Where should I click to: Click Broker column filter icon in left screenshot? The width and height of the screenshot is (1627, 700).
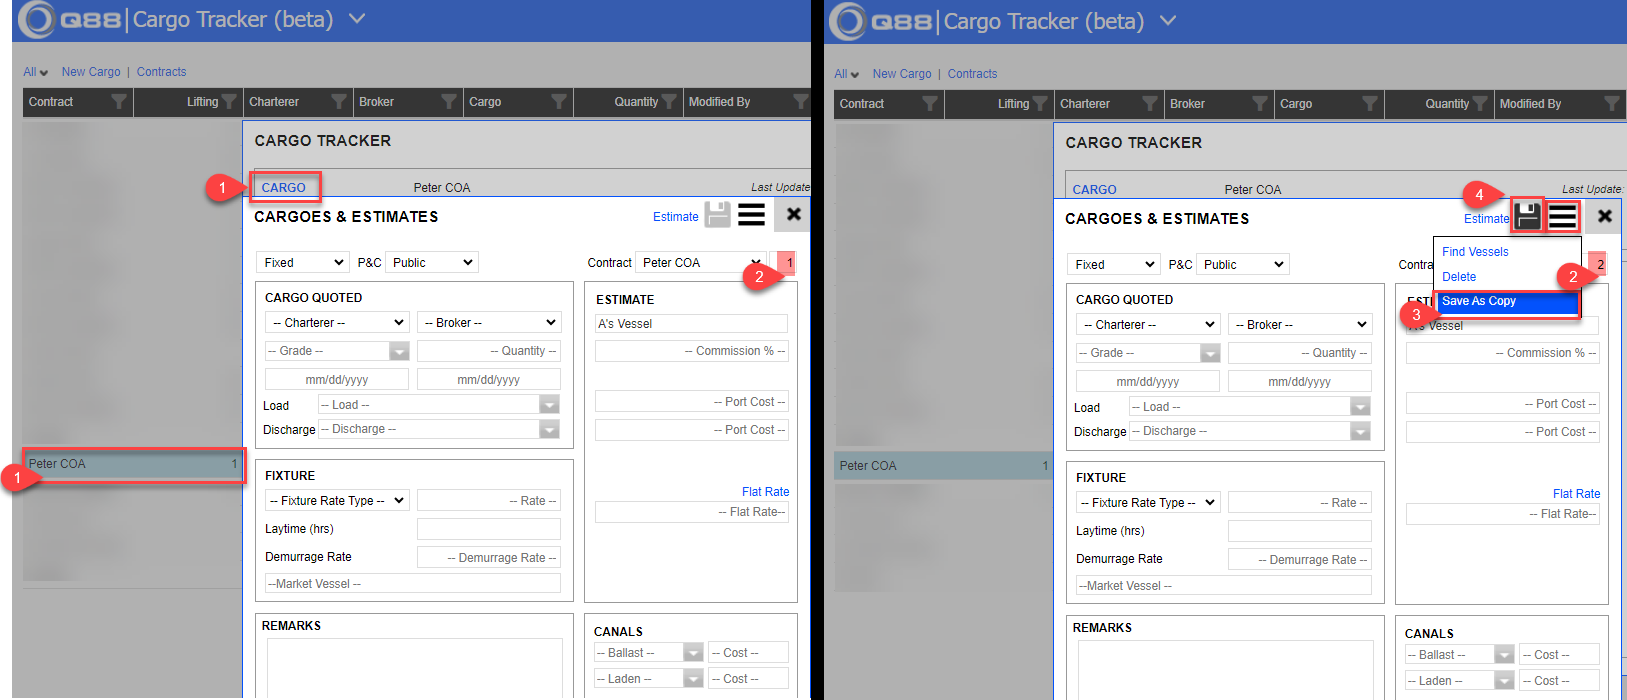[x=449, y=102]
